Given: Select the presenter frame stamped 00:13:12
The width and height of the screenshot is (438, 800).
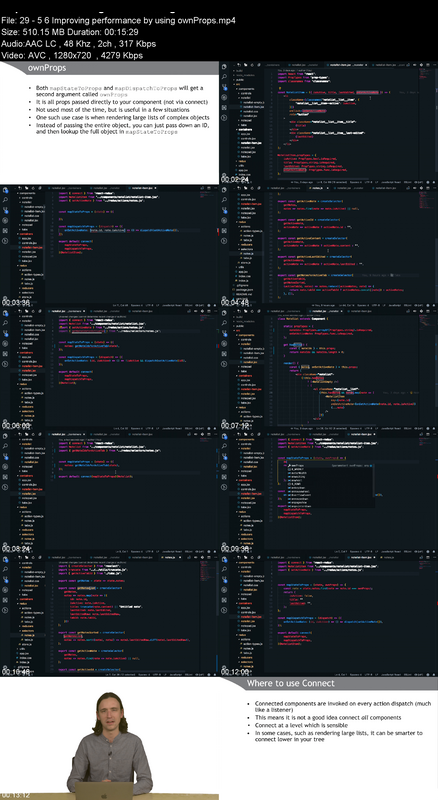Looking at the screenshot, I should click(x=109, y=739).
